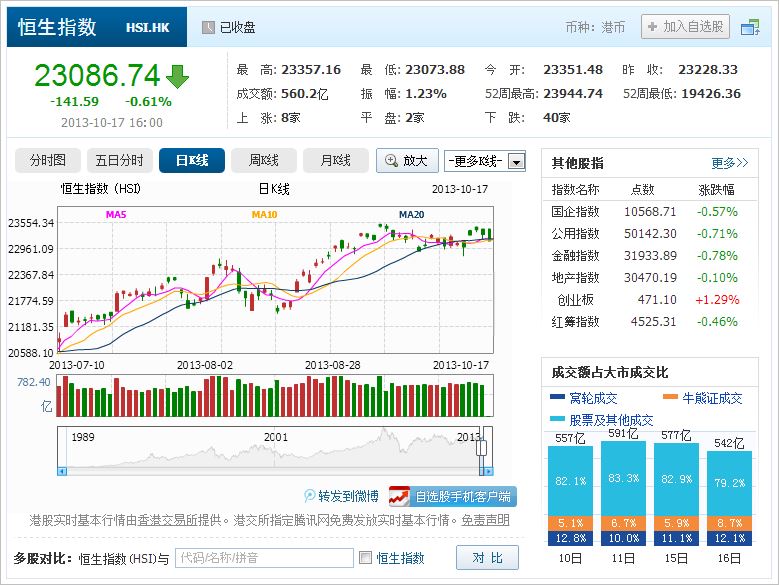
Task: Click the timeline right scroll arrow
Action: click(x=488, y=471)
